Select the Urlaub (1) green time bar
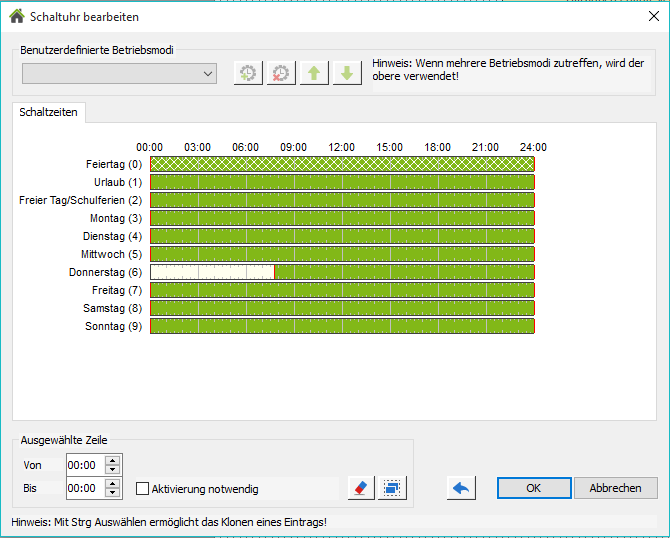This screenshot has height=538, width=670. coord(342,182)
